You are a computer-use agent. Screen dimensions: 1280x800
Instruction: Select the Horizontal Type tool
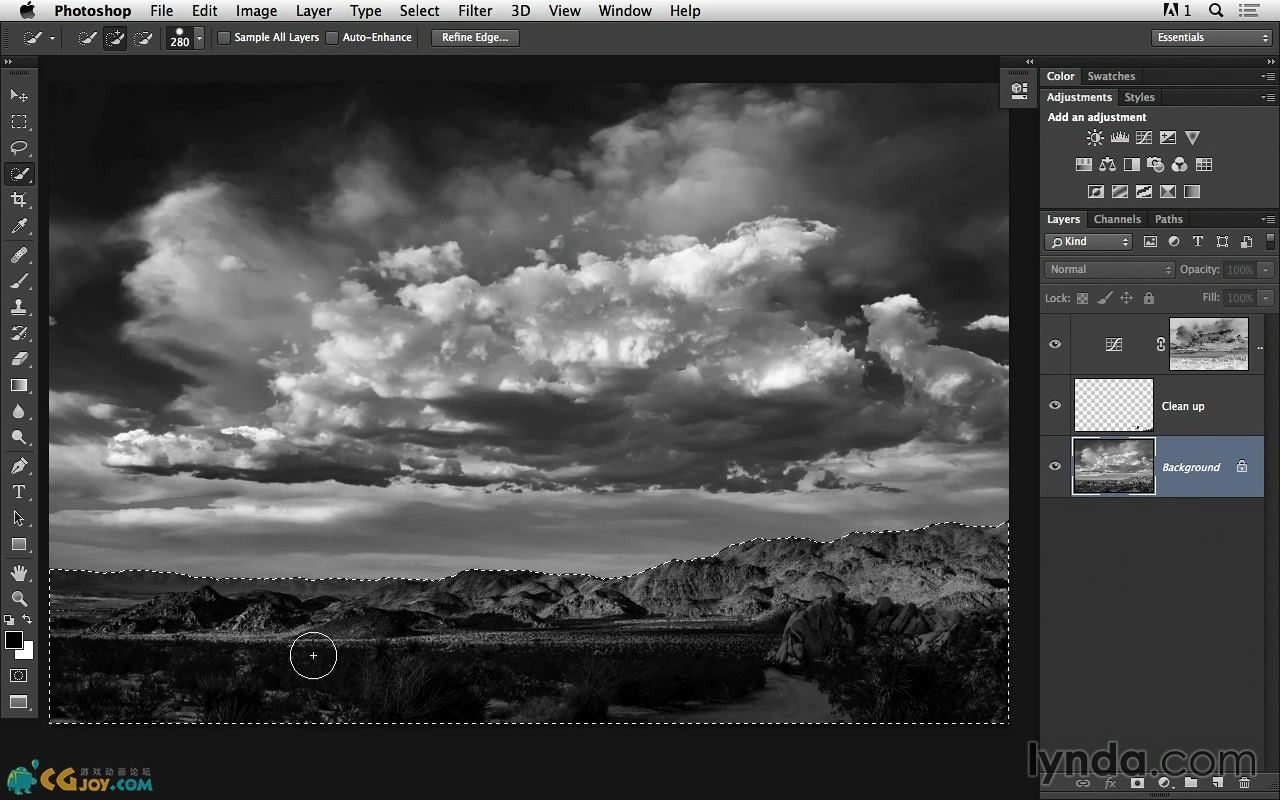(x=19, y=492)
